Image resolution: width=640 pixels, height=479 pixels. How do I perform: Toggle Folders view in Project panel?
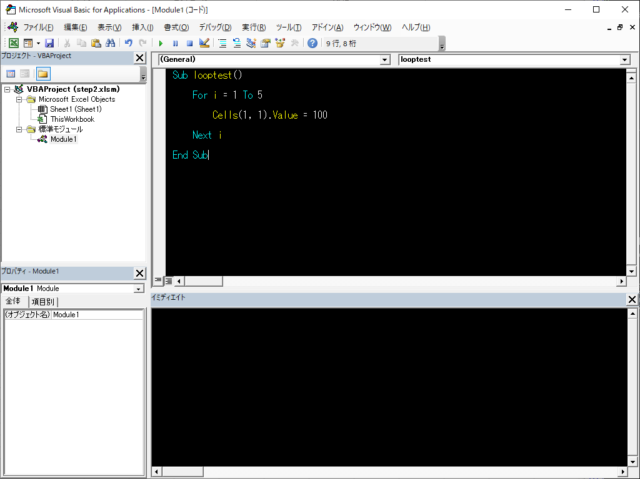[43, 74]
